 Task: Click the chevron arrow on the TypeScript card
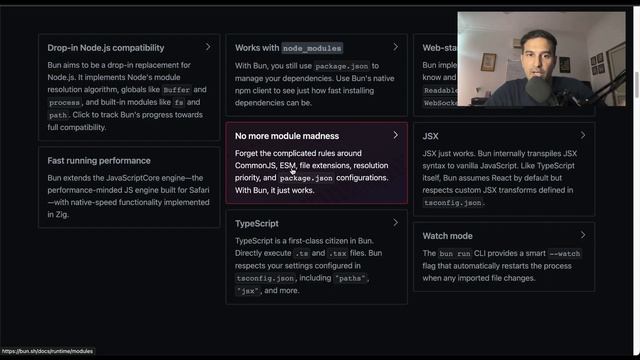[396, 222]
